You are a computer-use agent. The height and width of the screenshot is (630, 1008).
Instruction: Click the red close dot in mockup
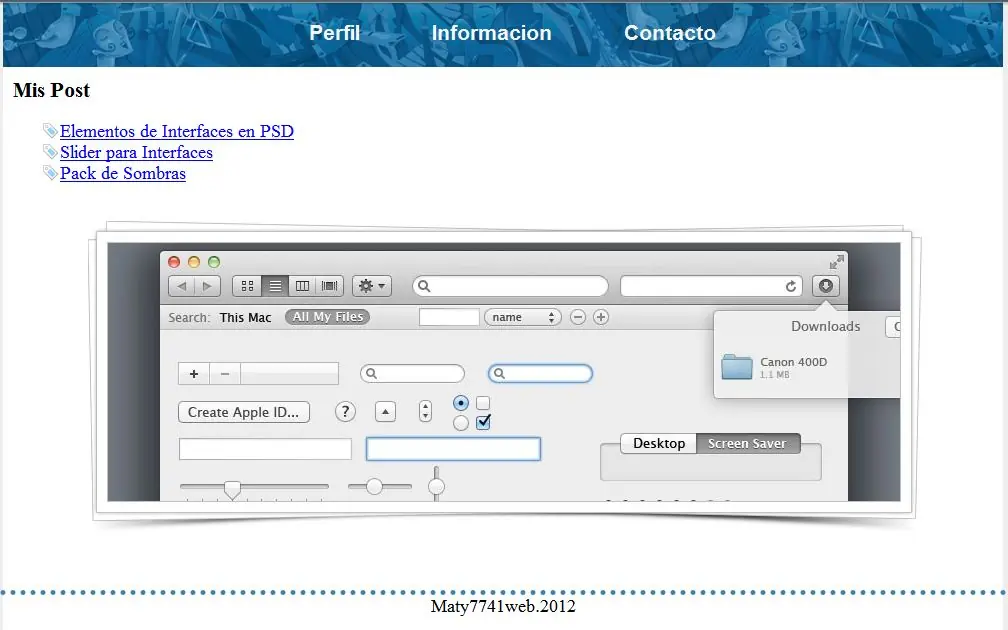tap(174, 262)
